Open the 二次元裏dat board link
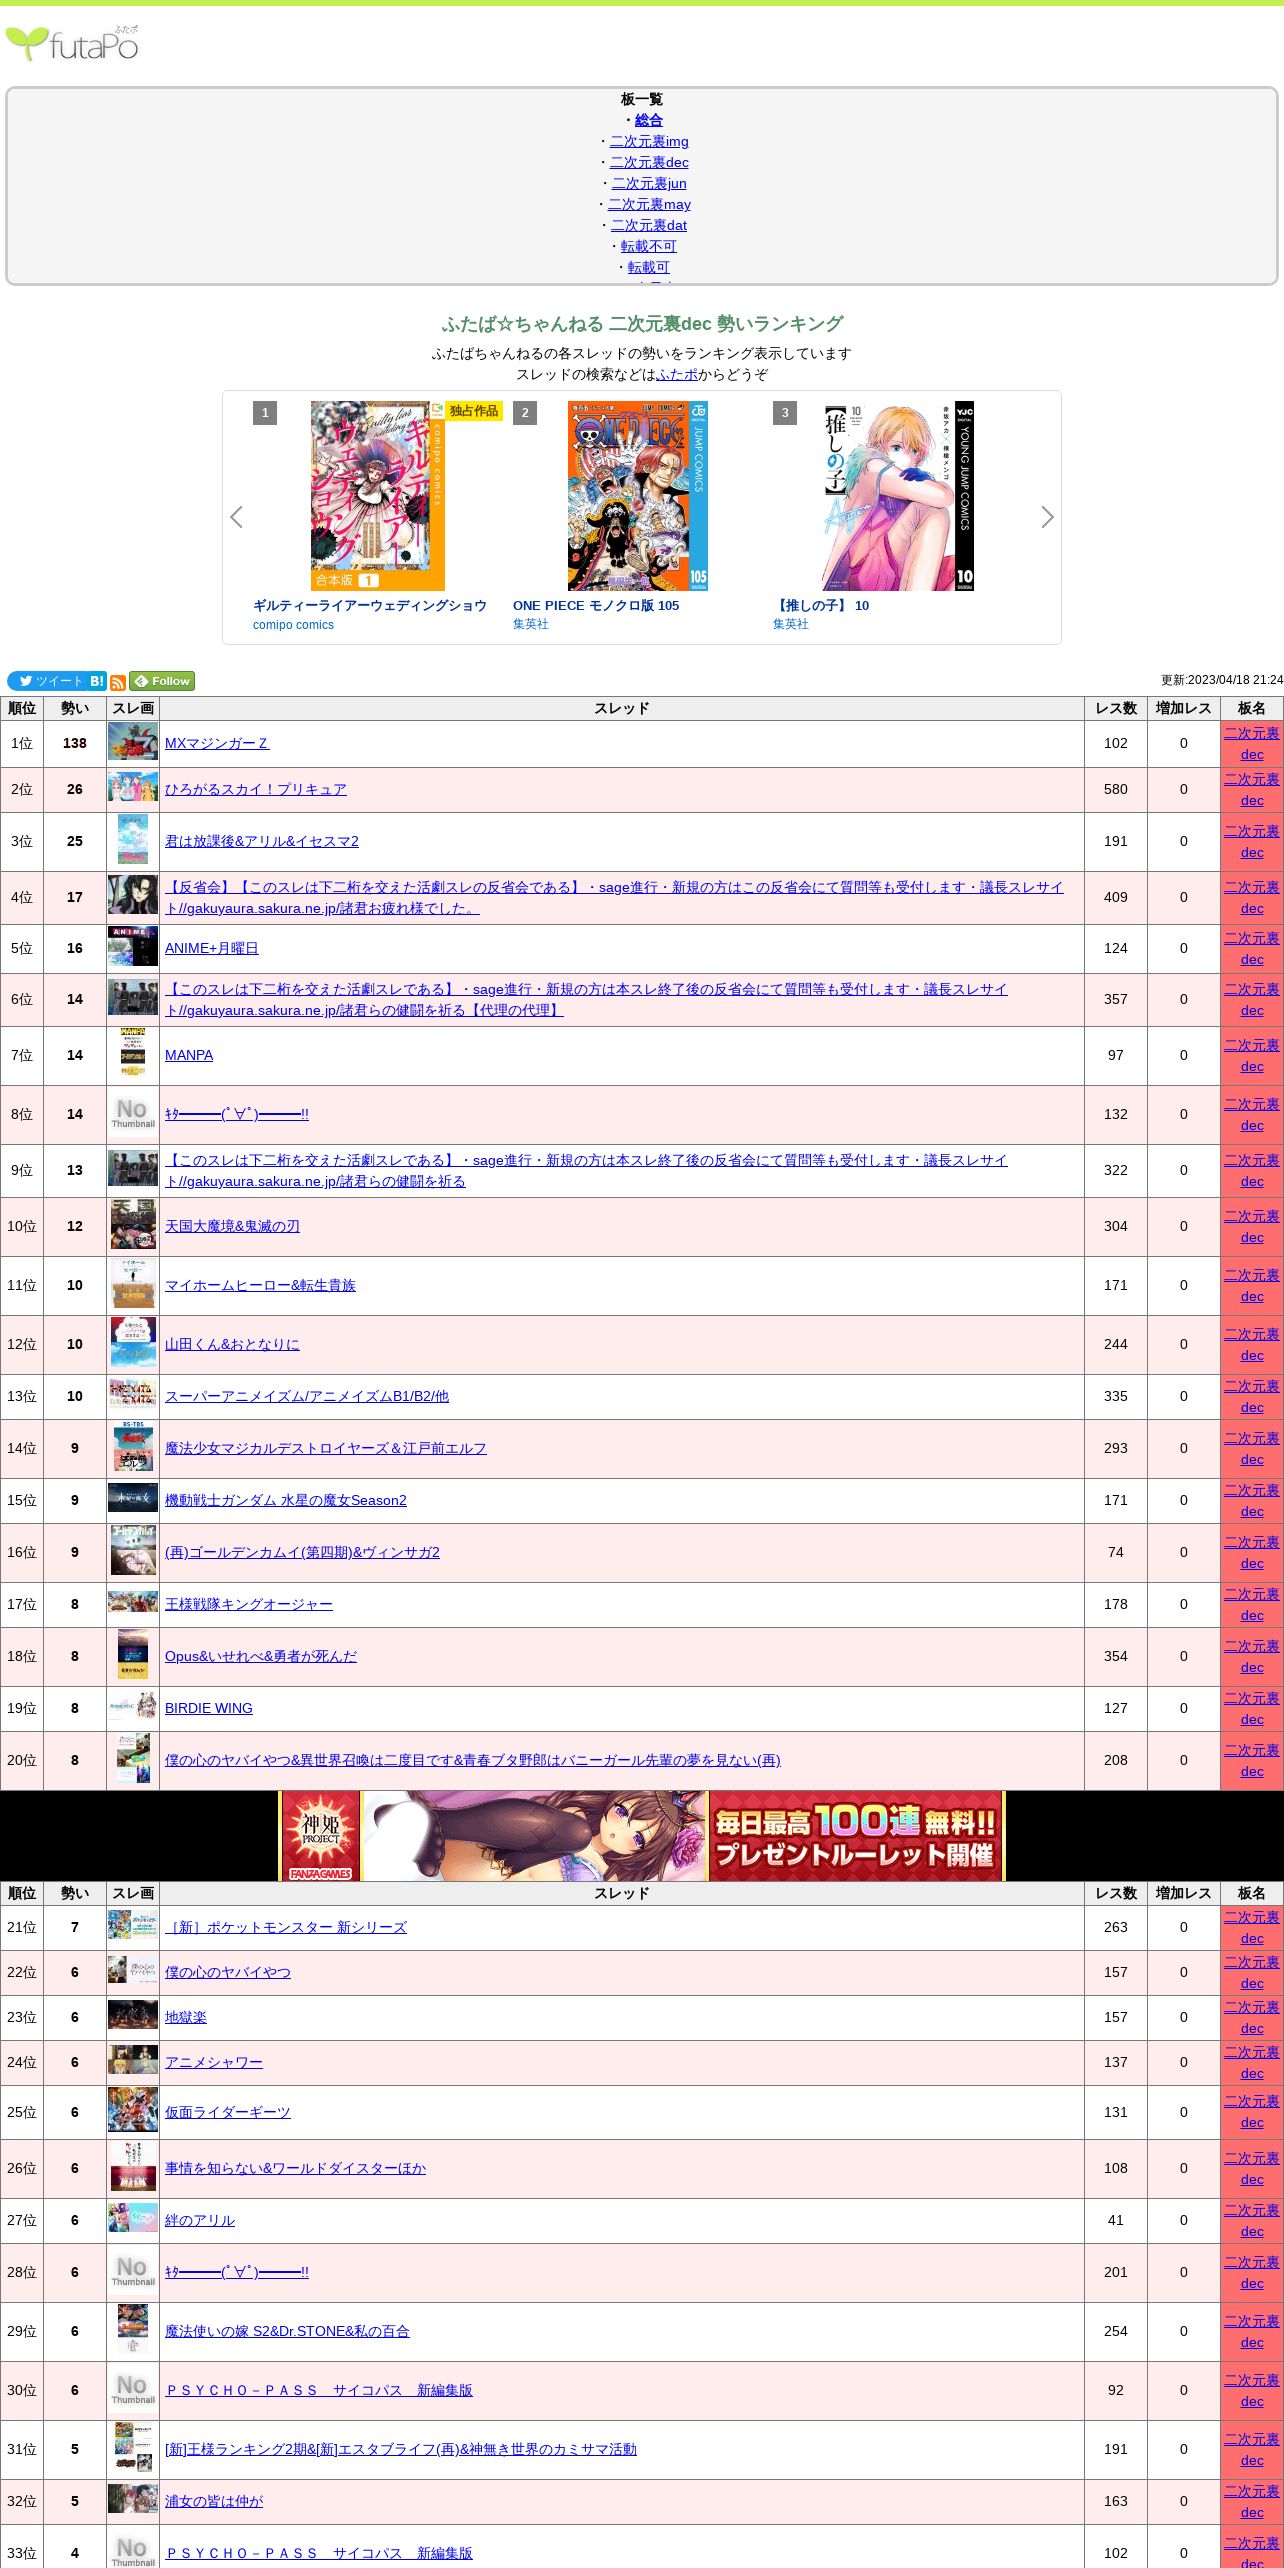The height and width of the screenshot is (2568, 1284). pos(649,225)
